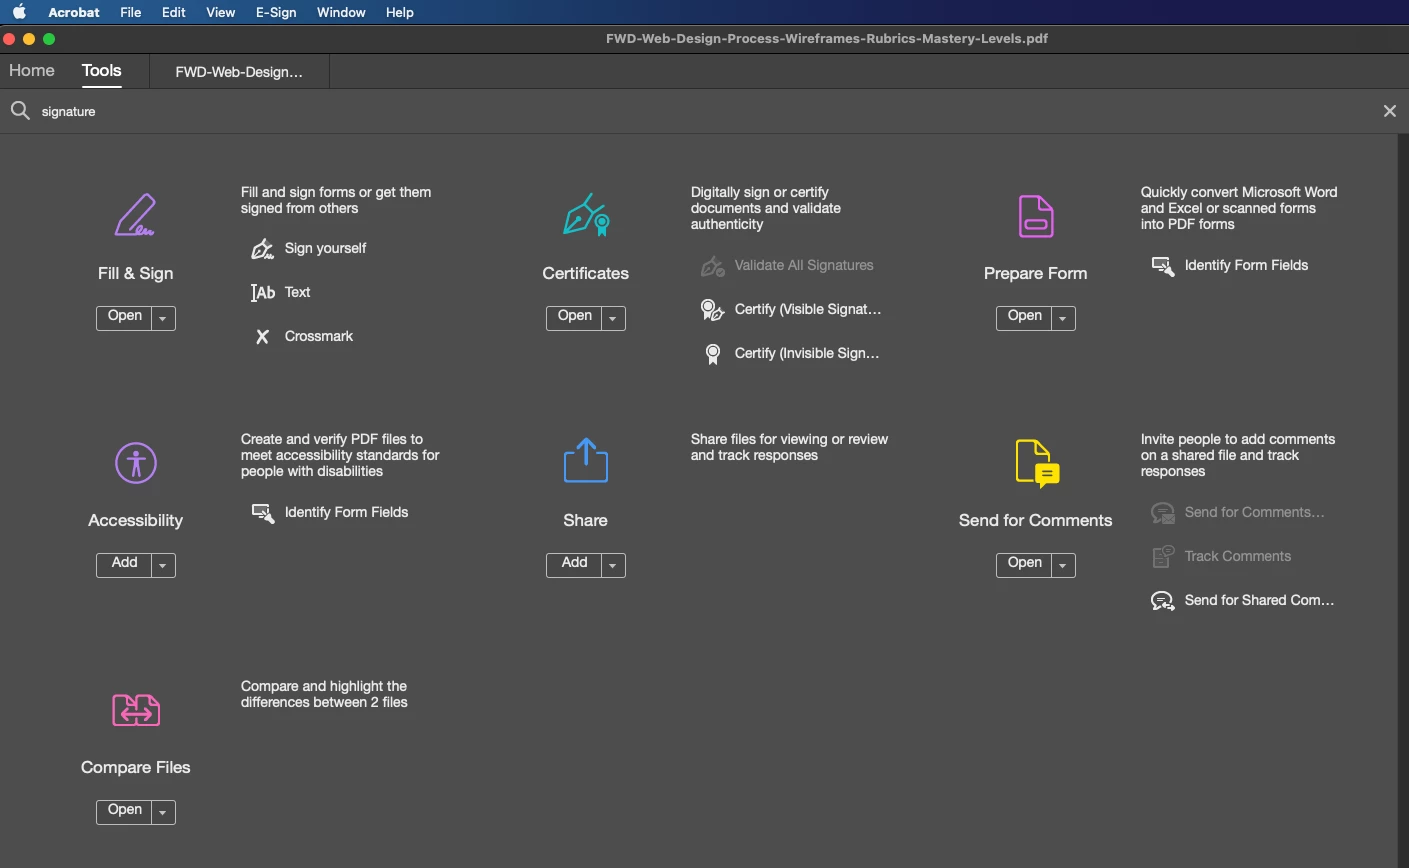Open the Acrobat menu
1409x868 pixels.
coord(74,12)
